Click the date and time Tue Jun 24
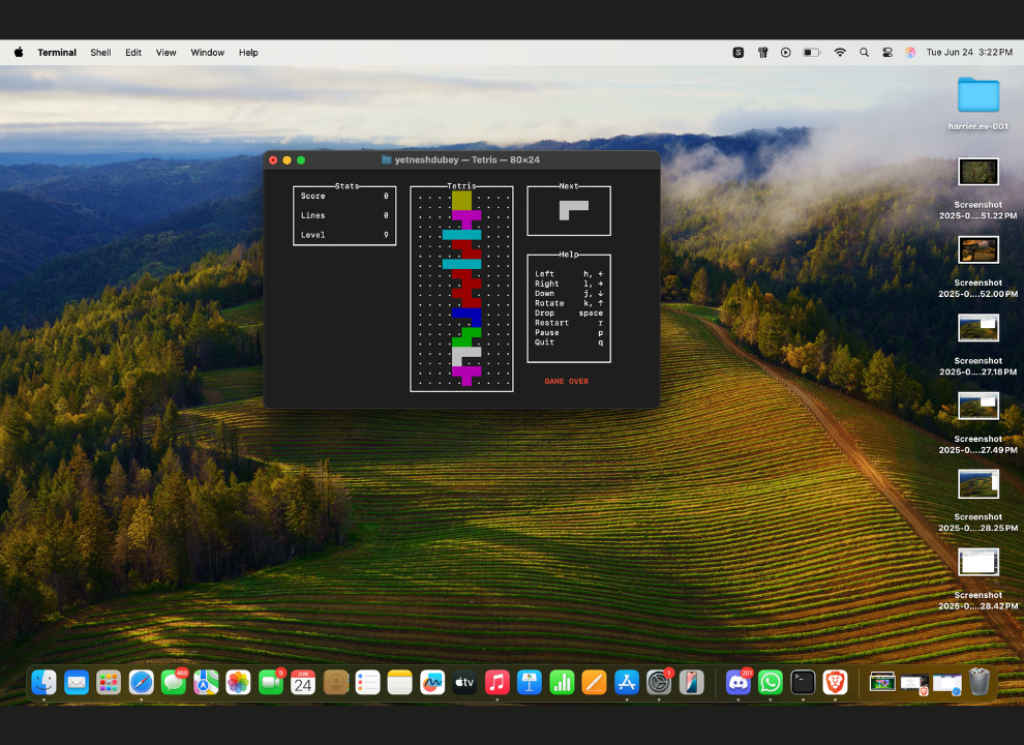This screenshot has width=1024, height=745. pos(969,52)
